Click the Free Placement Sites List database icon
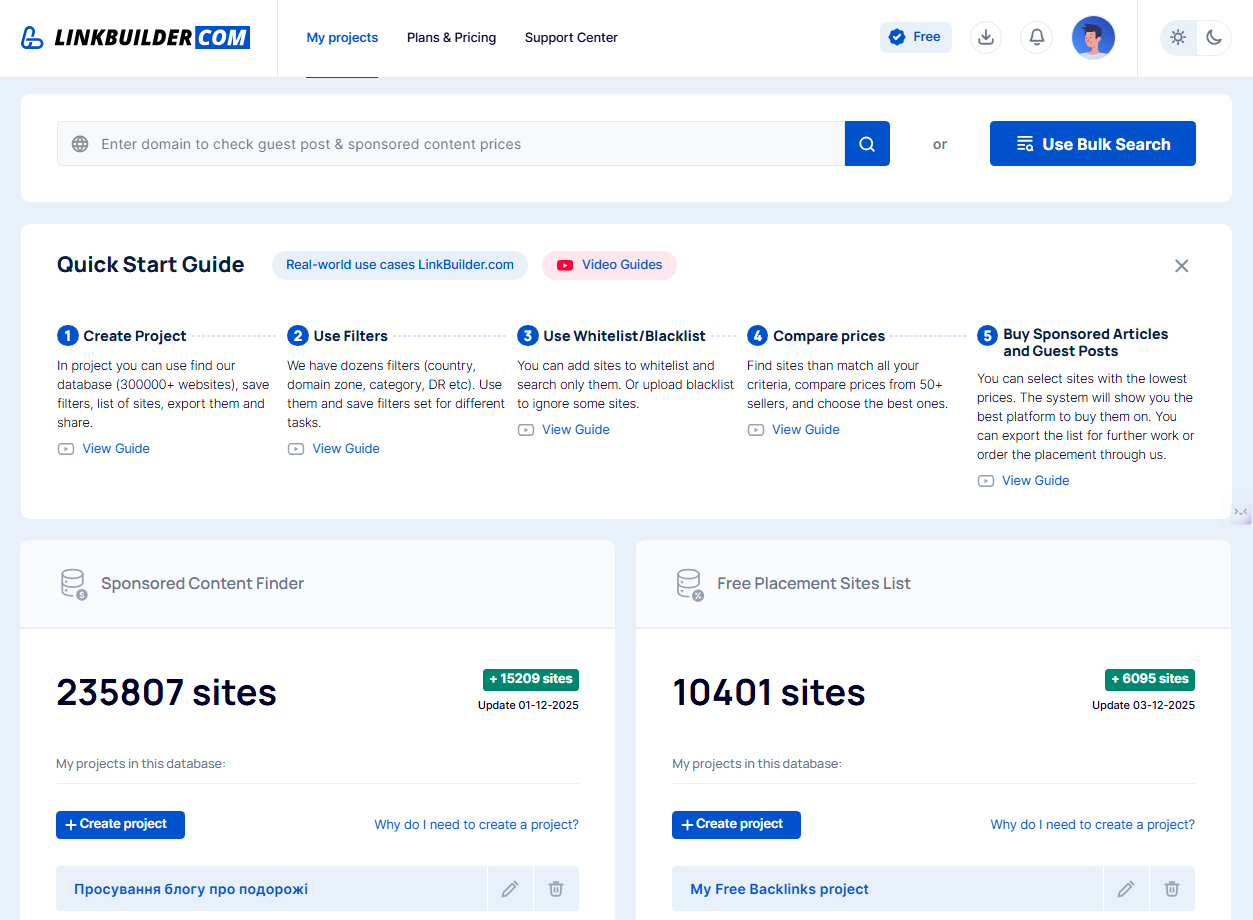The width and height of the screenshot is (1253, 920). (689, 583)
